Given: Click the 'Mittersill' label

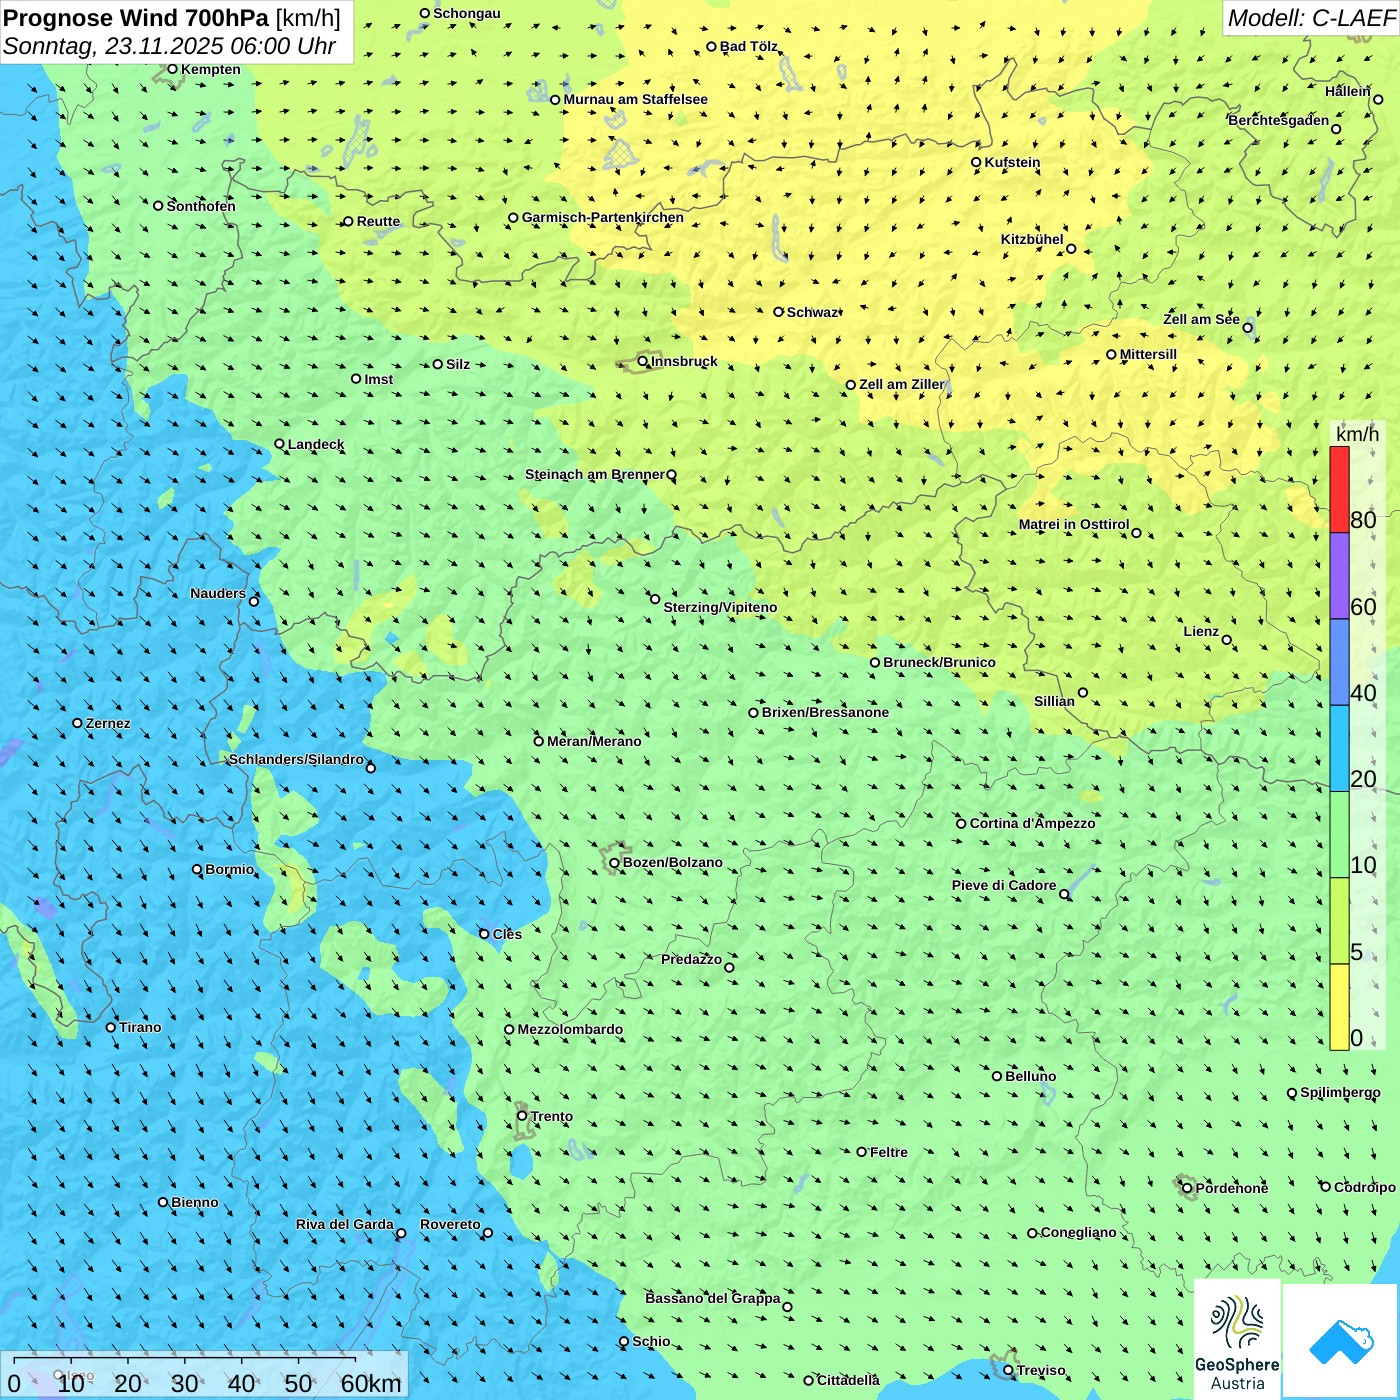Looking at the screenshot, I should (1148, 354).
